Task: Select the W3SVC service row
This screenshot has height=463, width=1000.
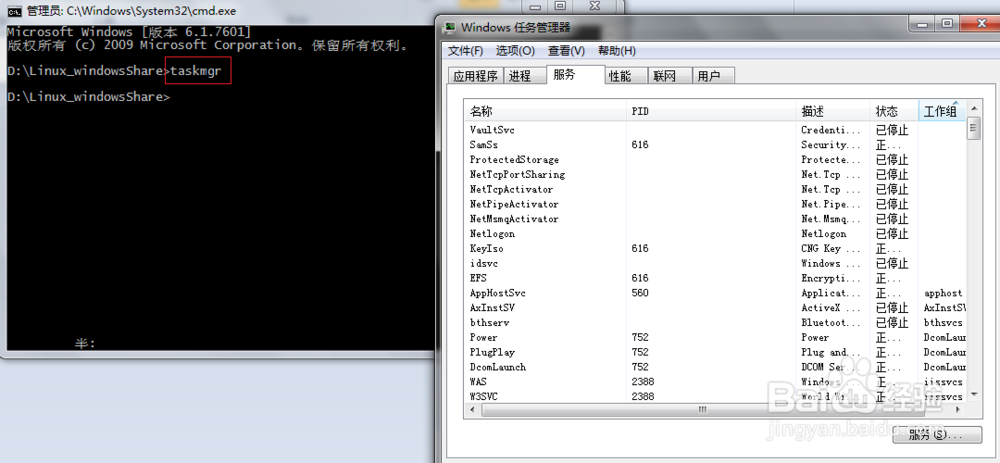Action: pyautogui.click(x=716, y=396)
